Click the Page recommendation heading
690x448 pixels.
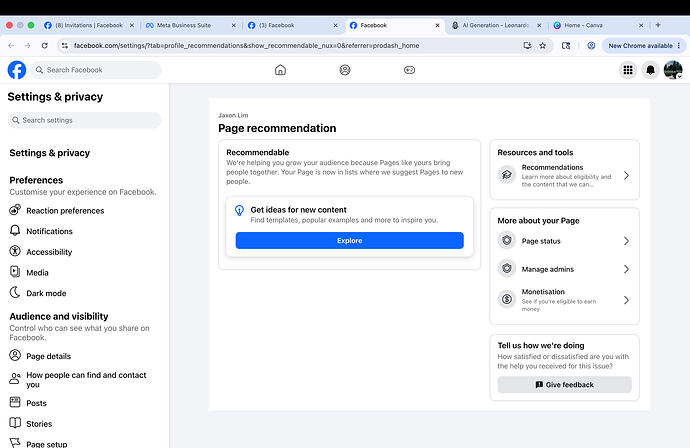pos(277,128)
